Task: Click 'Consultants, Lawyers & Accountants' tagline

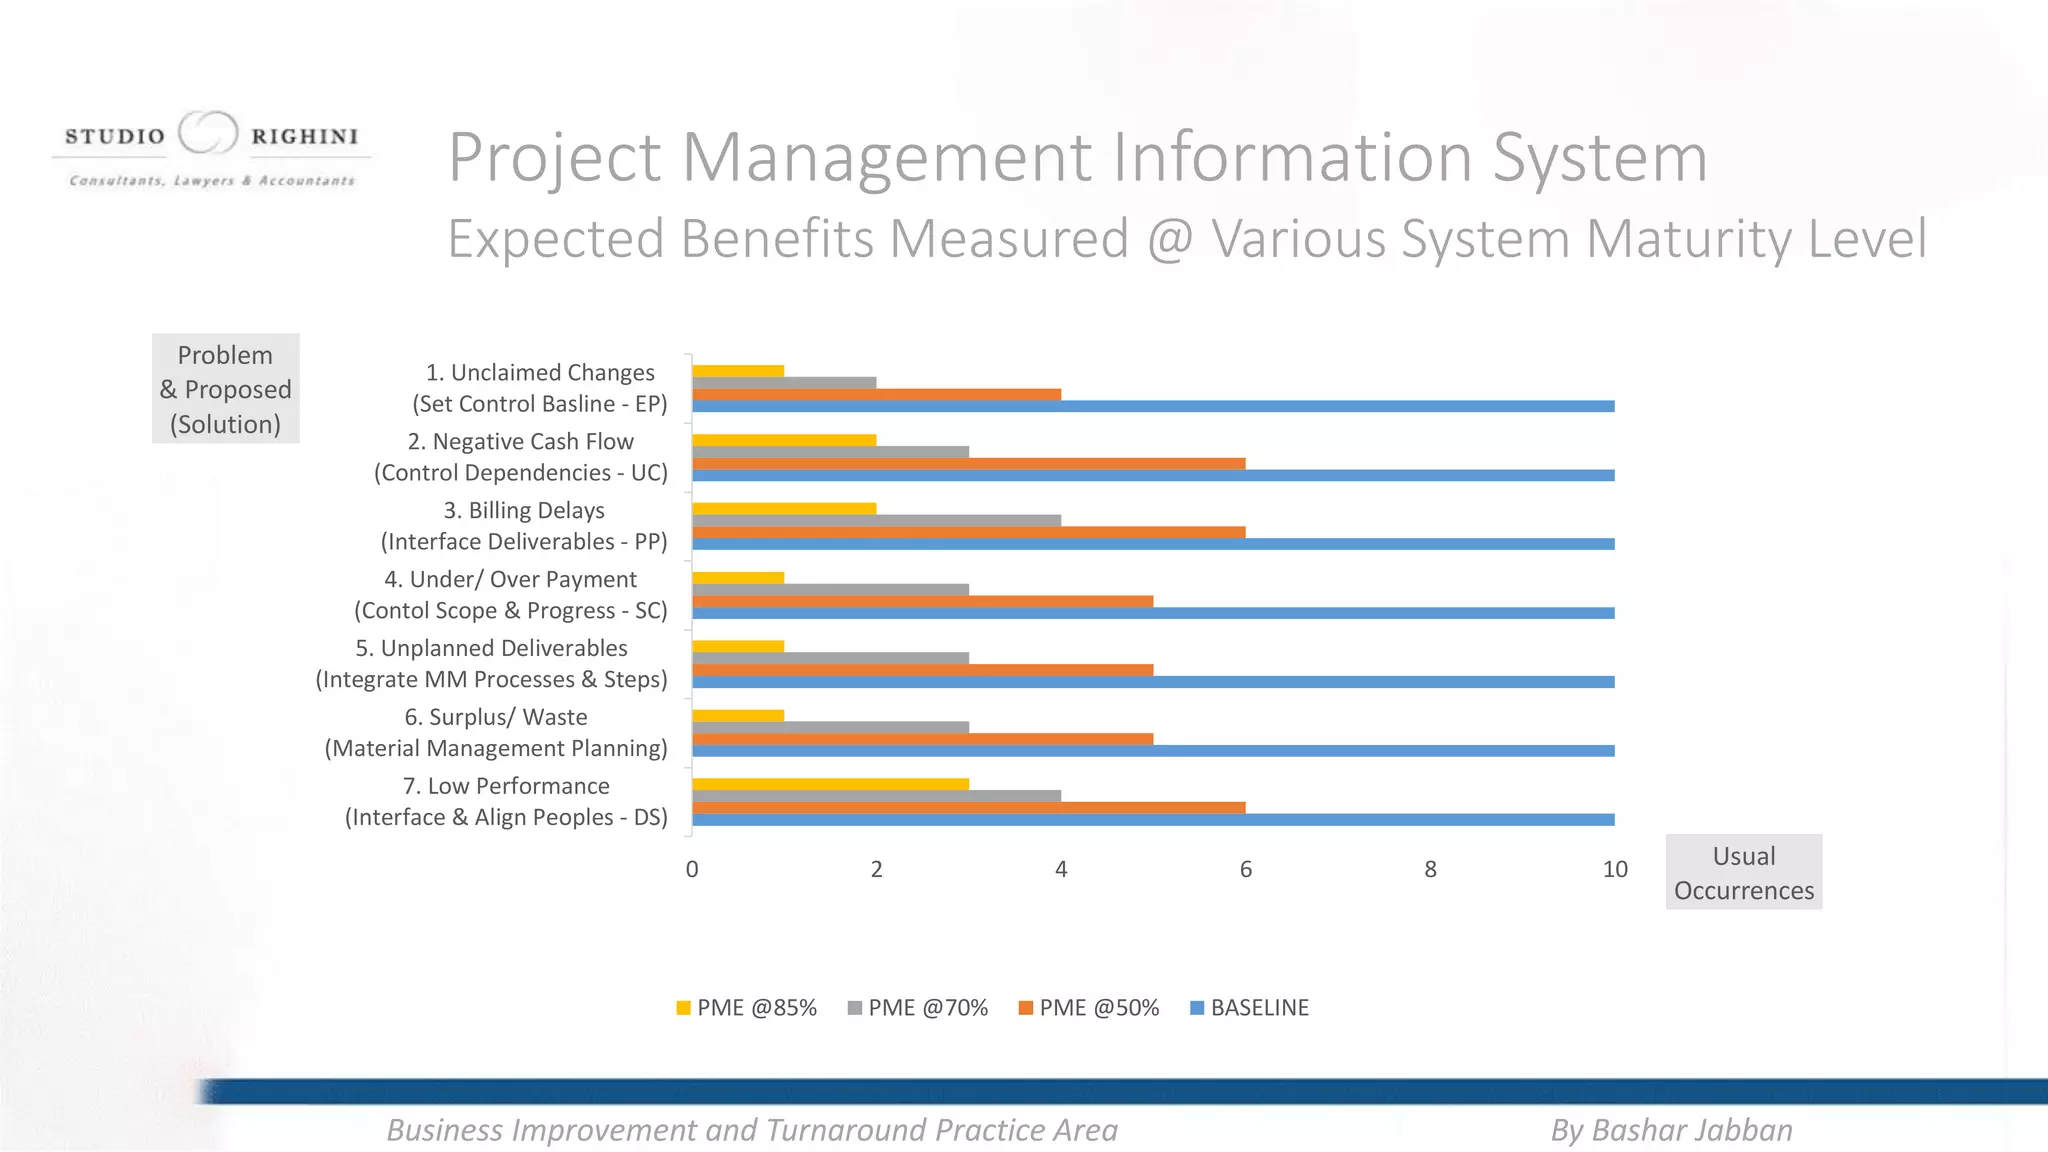Action: (x=212, y=181)
